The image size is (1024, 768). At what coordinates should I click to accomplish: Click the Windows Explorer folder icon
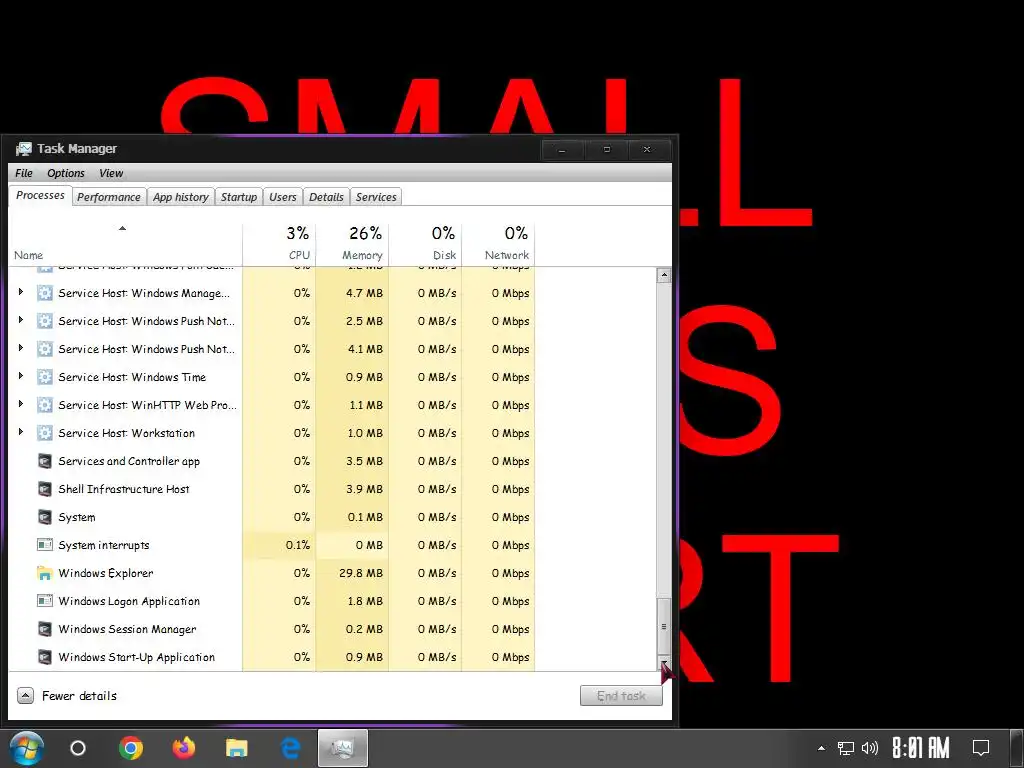[44, 573]
